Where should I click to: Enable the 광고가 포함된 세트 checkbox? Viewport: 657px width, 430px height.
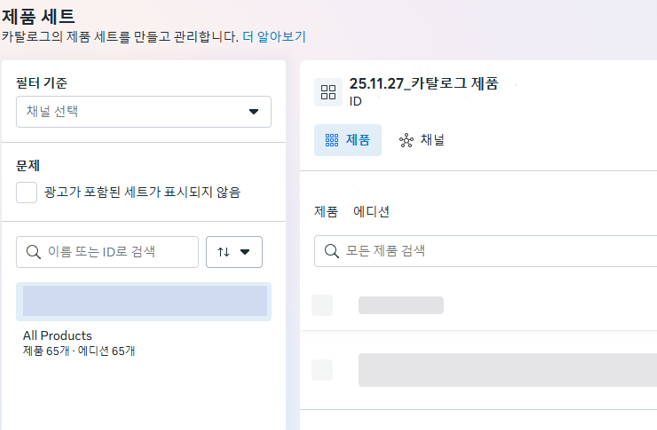(x=27, y=191)
